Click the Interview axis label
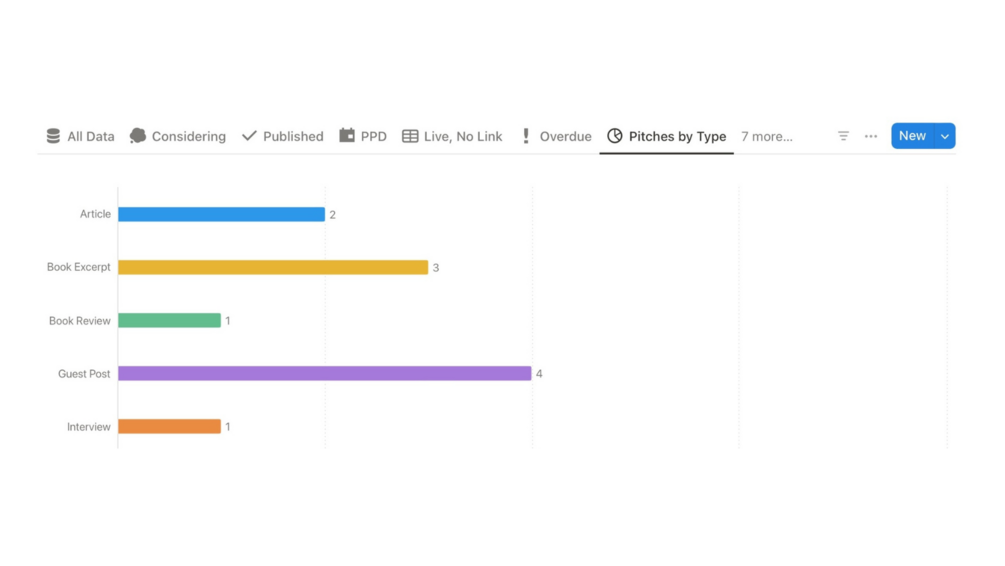Viewport: 1005px width, 566px height. click(89, 427)
